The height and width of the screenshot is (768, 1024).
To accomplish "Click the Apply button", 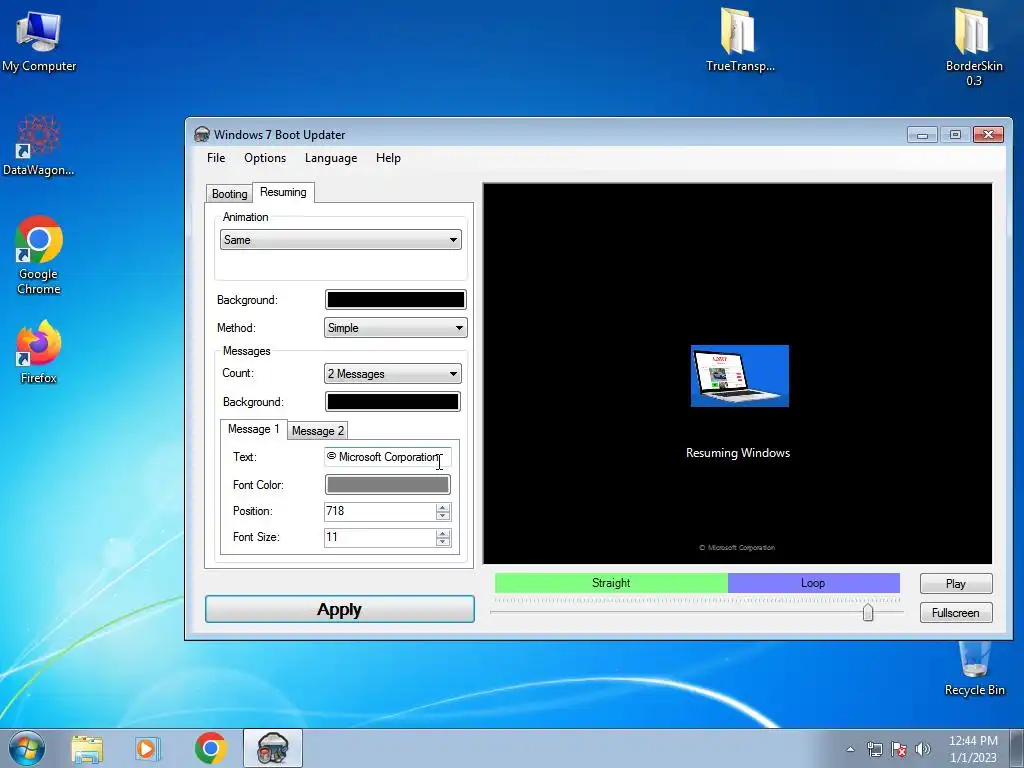I will (x=340, y=609).
